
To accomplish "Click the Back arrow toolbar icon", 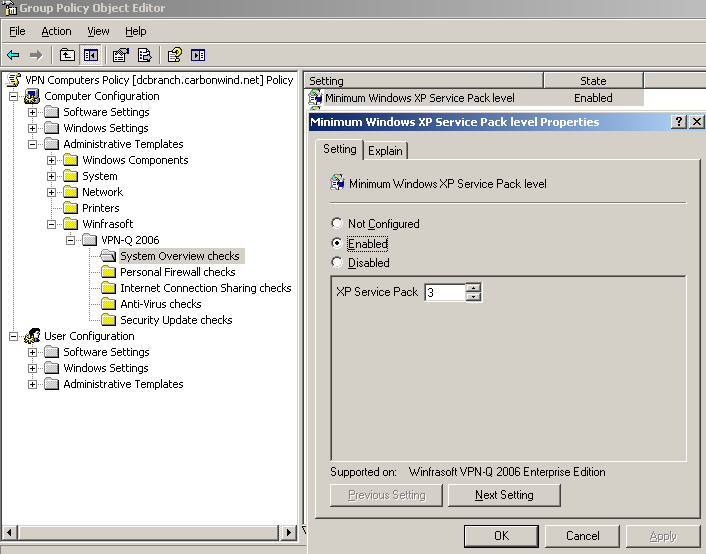I will tap(13, 55).
